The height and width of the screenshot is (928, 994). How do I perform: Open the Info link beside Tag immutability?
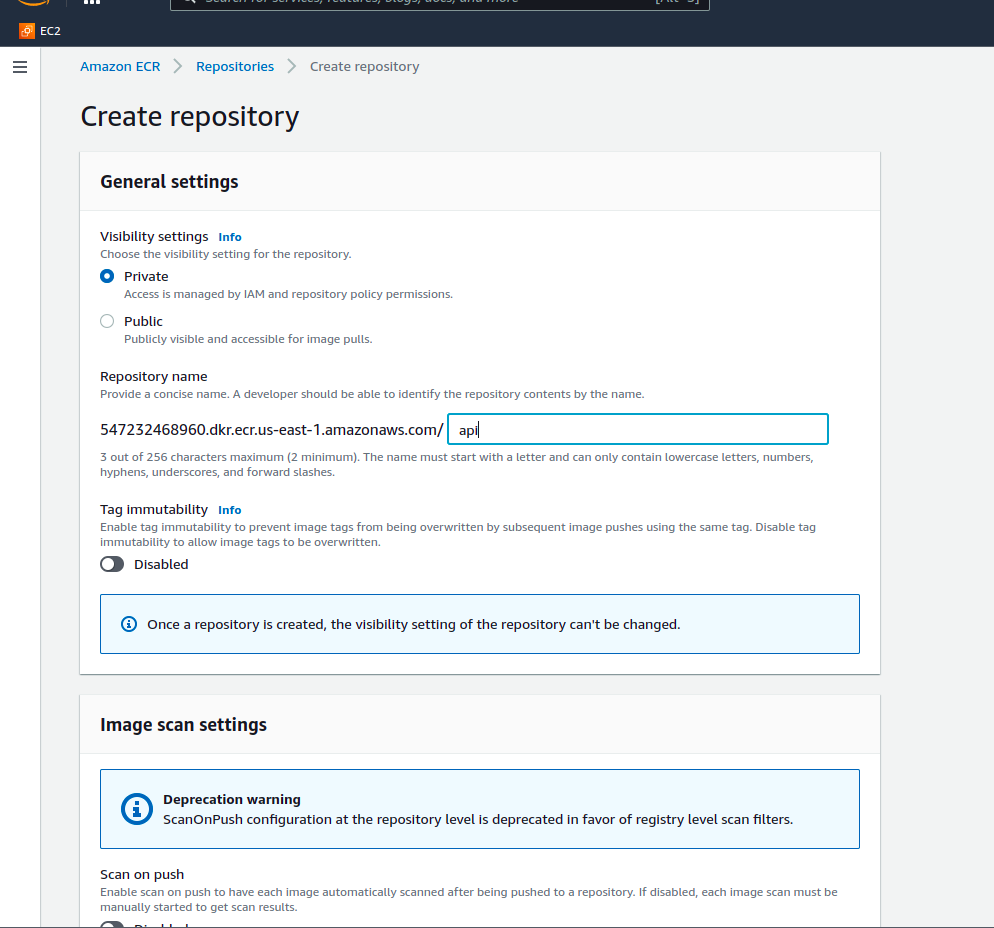pyautogui.click(x=229, y=510)
